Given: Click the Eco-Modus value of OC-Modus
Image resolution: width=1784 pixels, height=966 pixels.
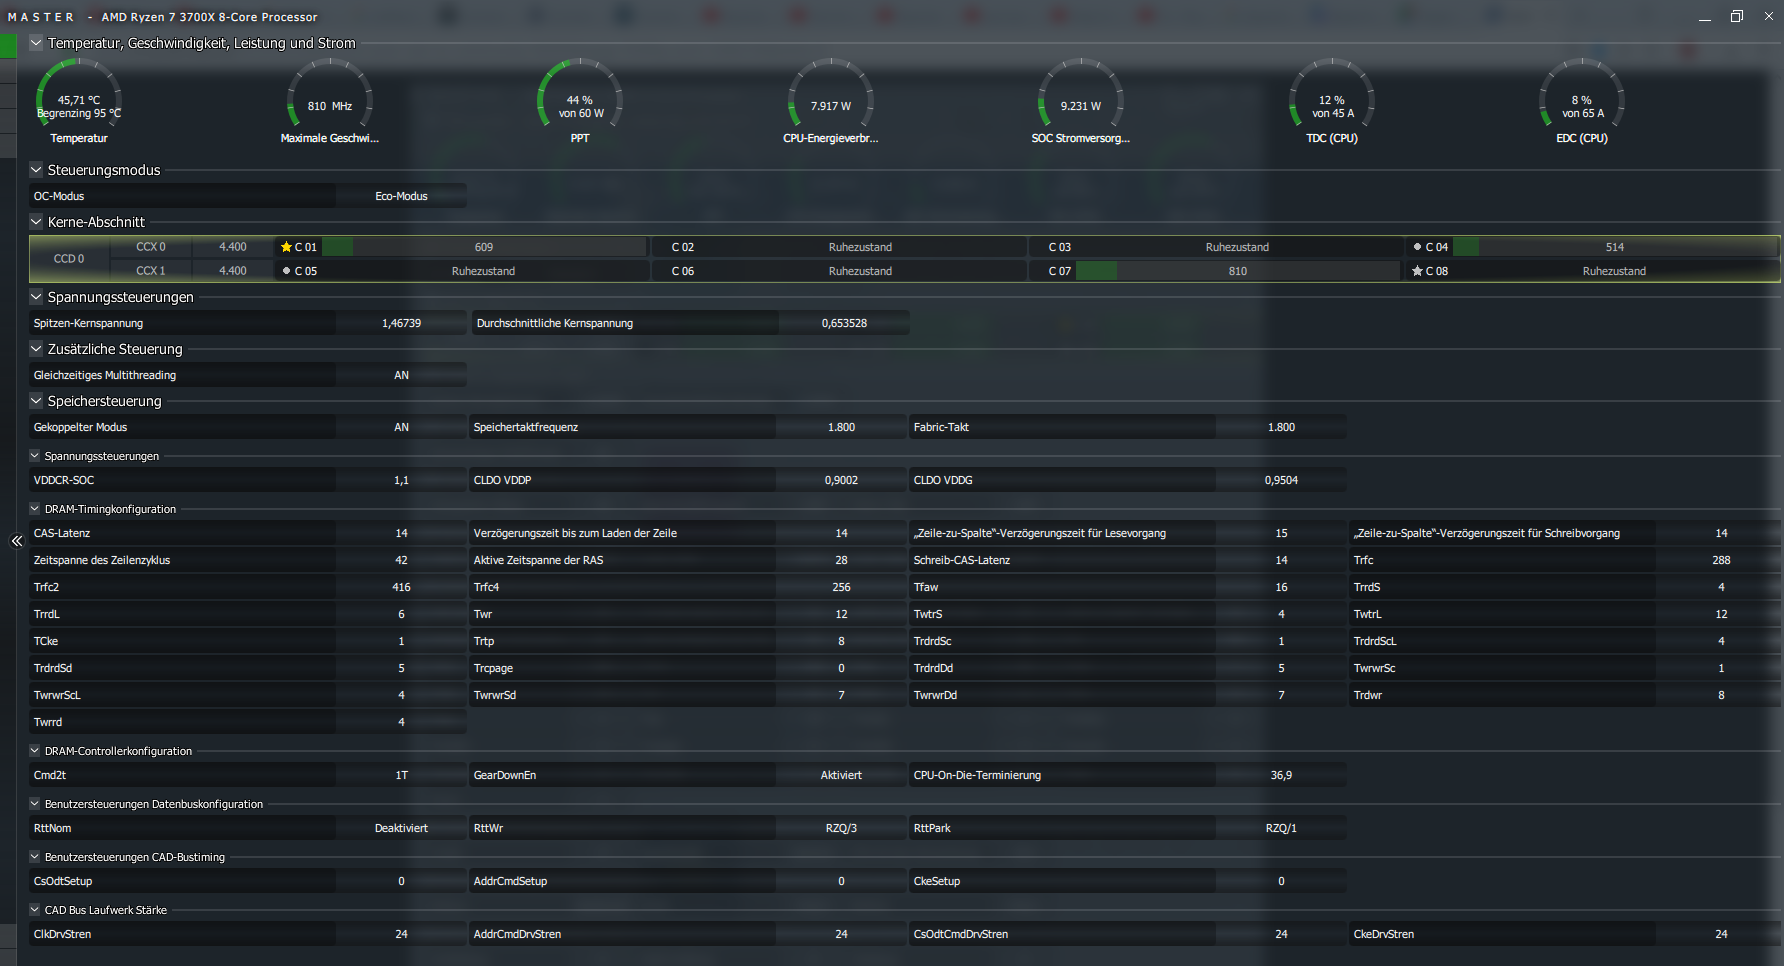Looking at the screenshot, I should pyautogui.click(x=401, y=196).
